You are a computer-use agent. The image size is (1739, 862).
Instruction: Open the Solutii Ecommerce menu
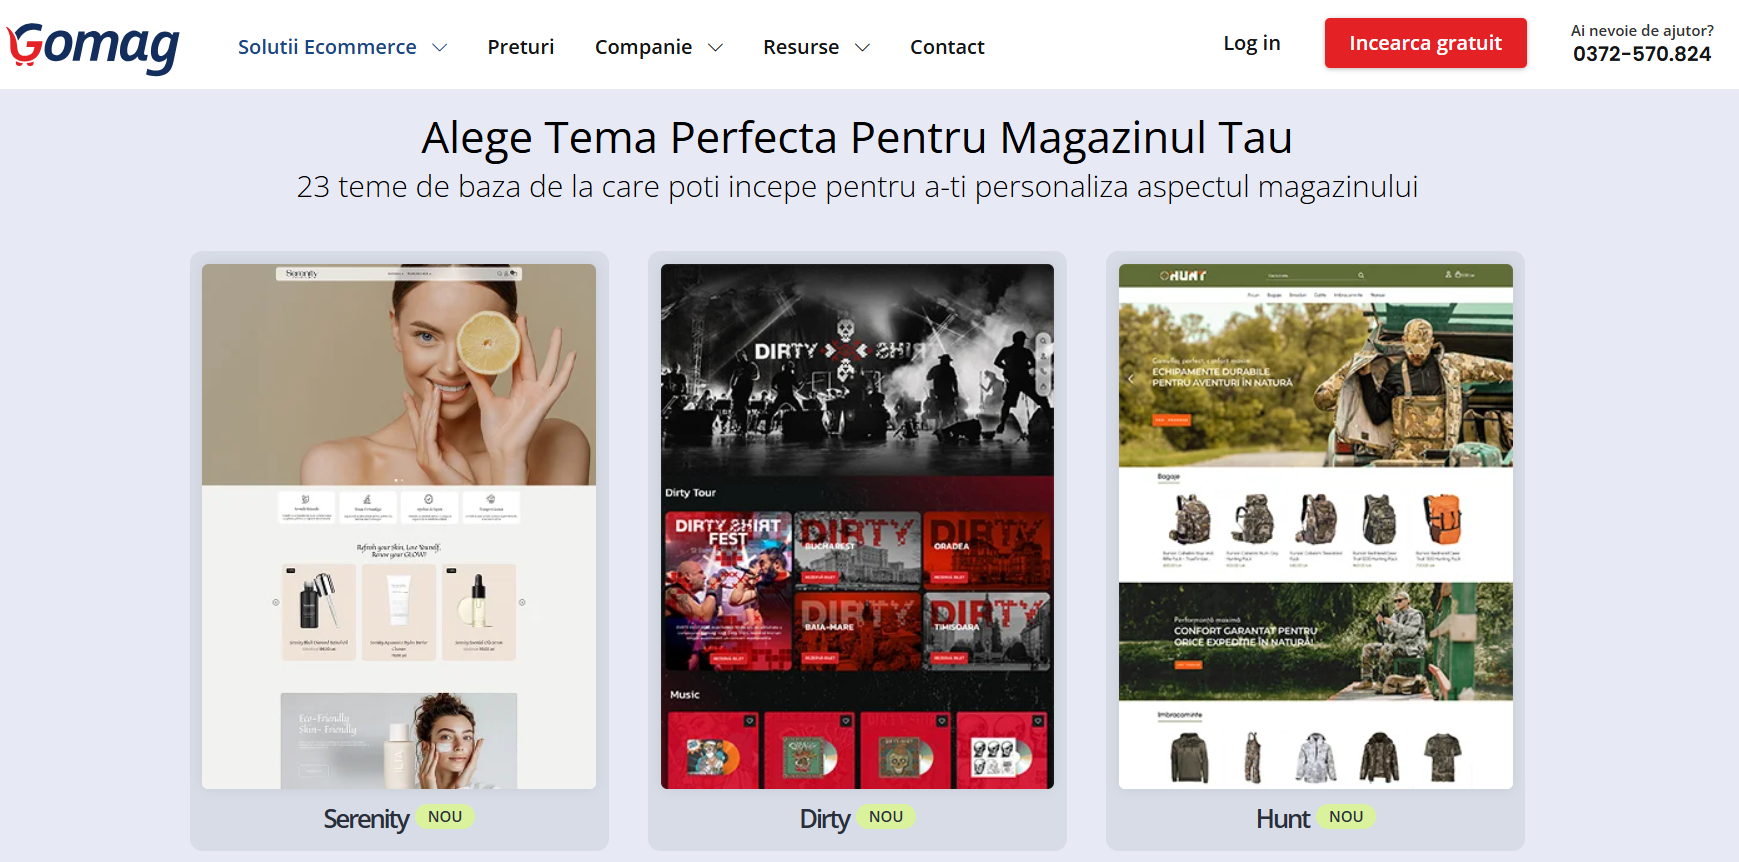(x=327, y=47)
